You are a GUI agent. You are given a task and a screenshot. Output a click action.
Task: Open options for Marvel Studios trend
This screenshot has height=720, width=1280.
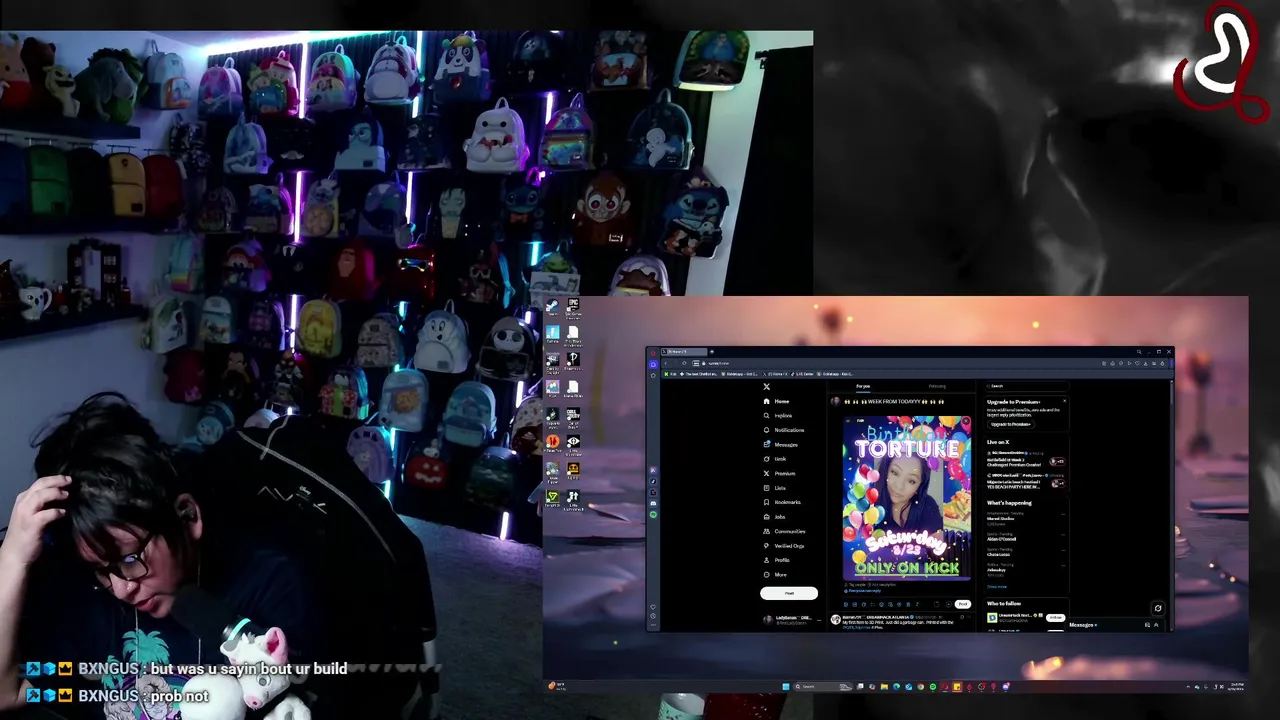tap(1063, 514)
